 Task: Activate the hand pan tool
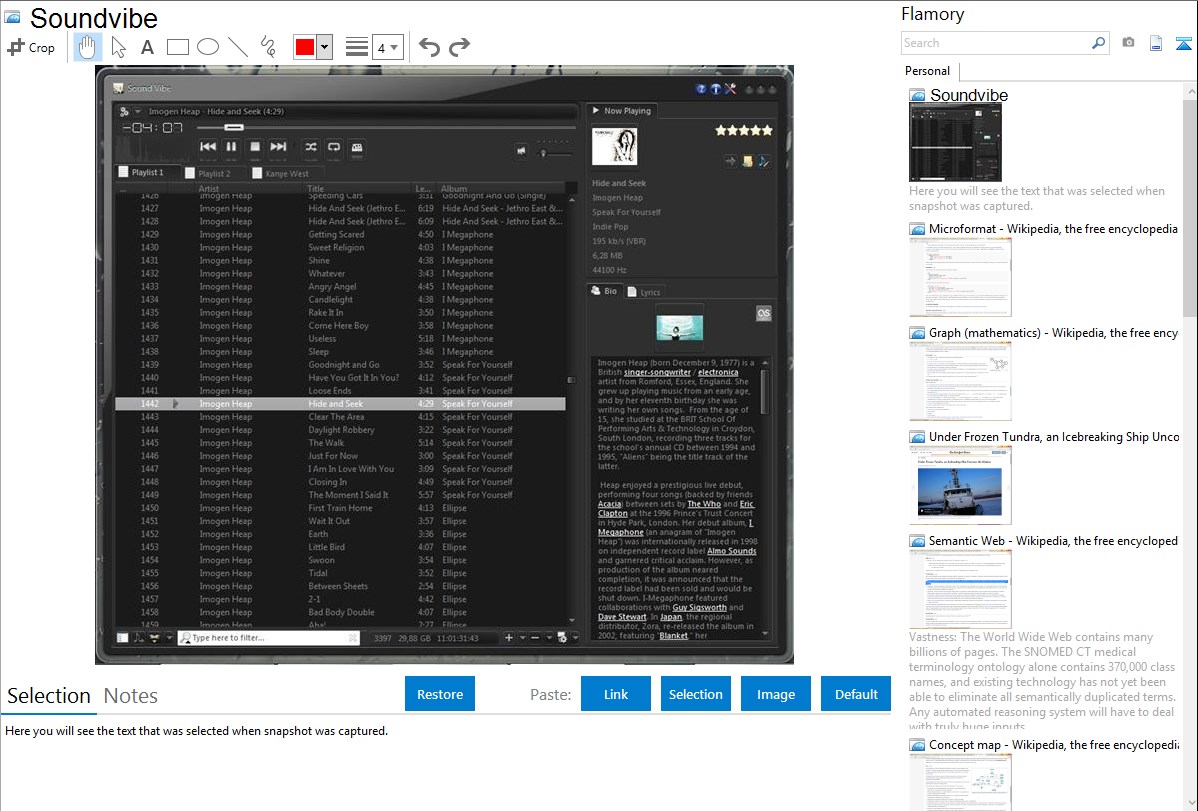click(87, 47)
